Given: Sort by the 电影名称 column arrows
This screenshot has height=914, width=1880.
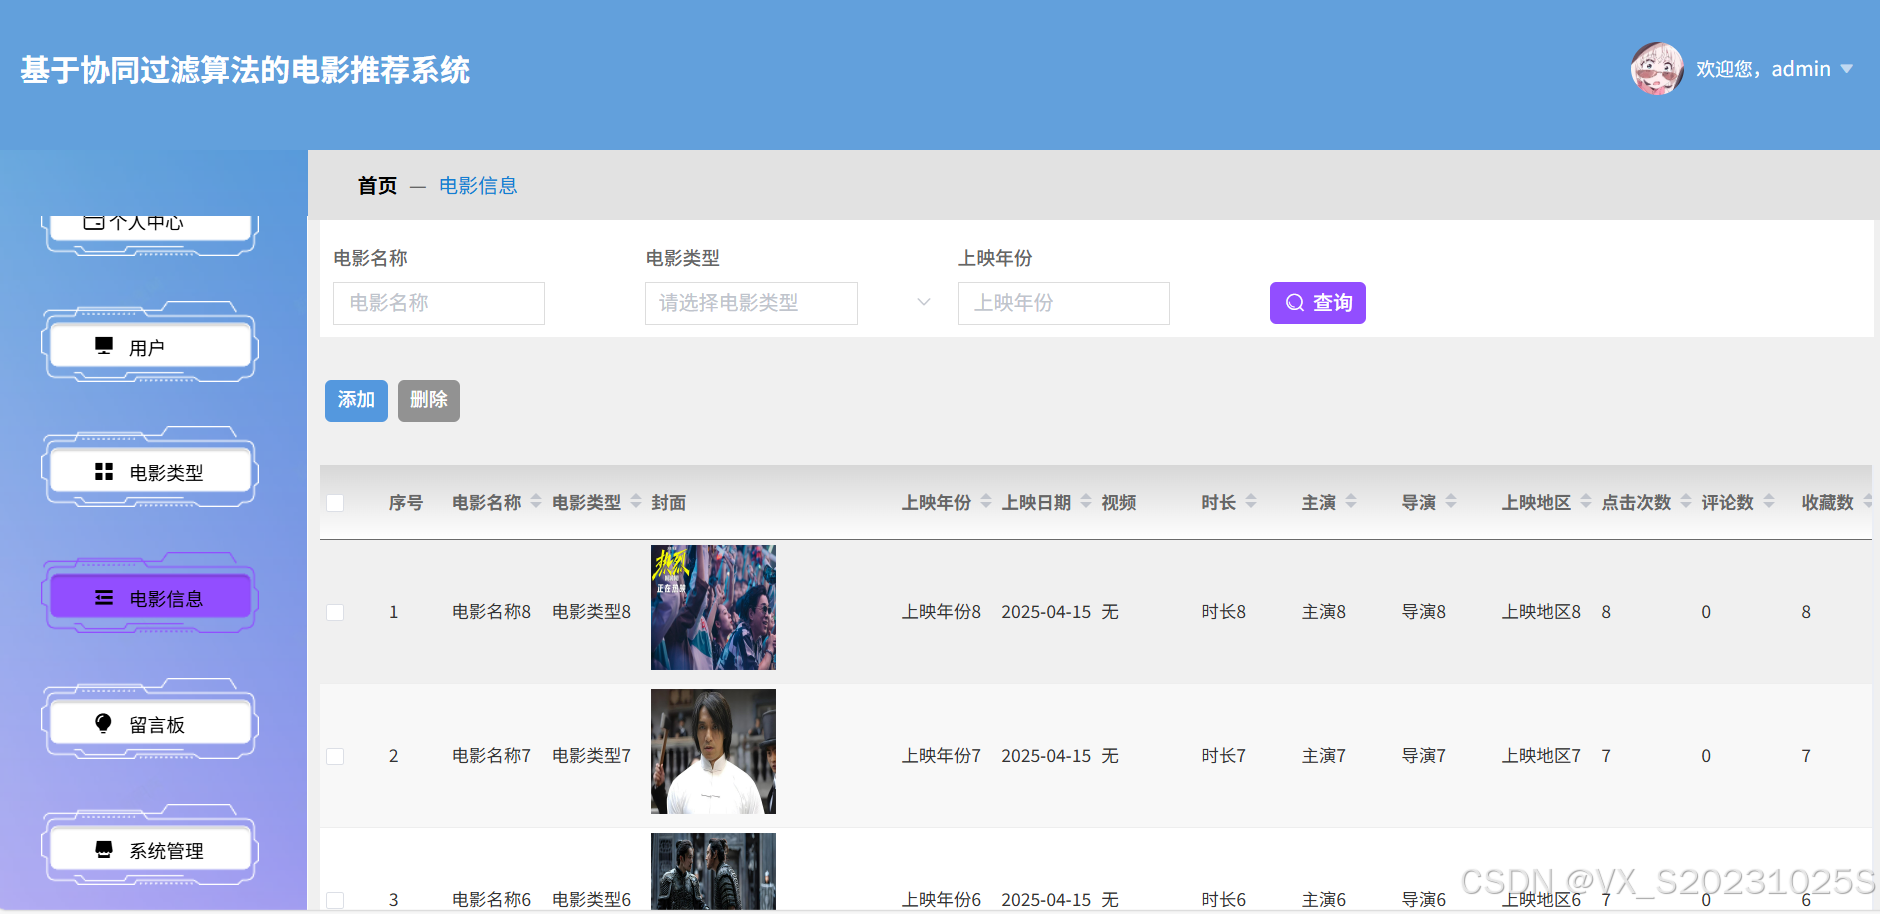Looking at the screenshot, I should [536, 501].
